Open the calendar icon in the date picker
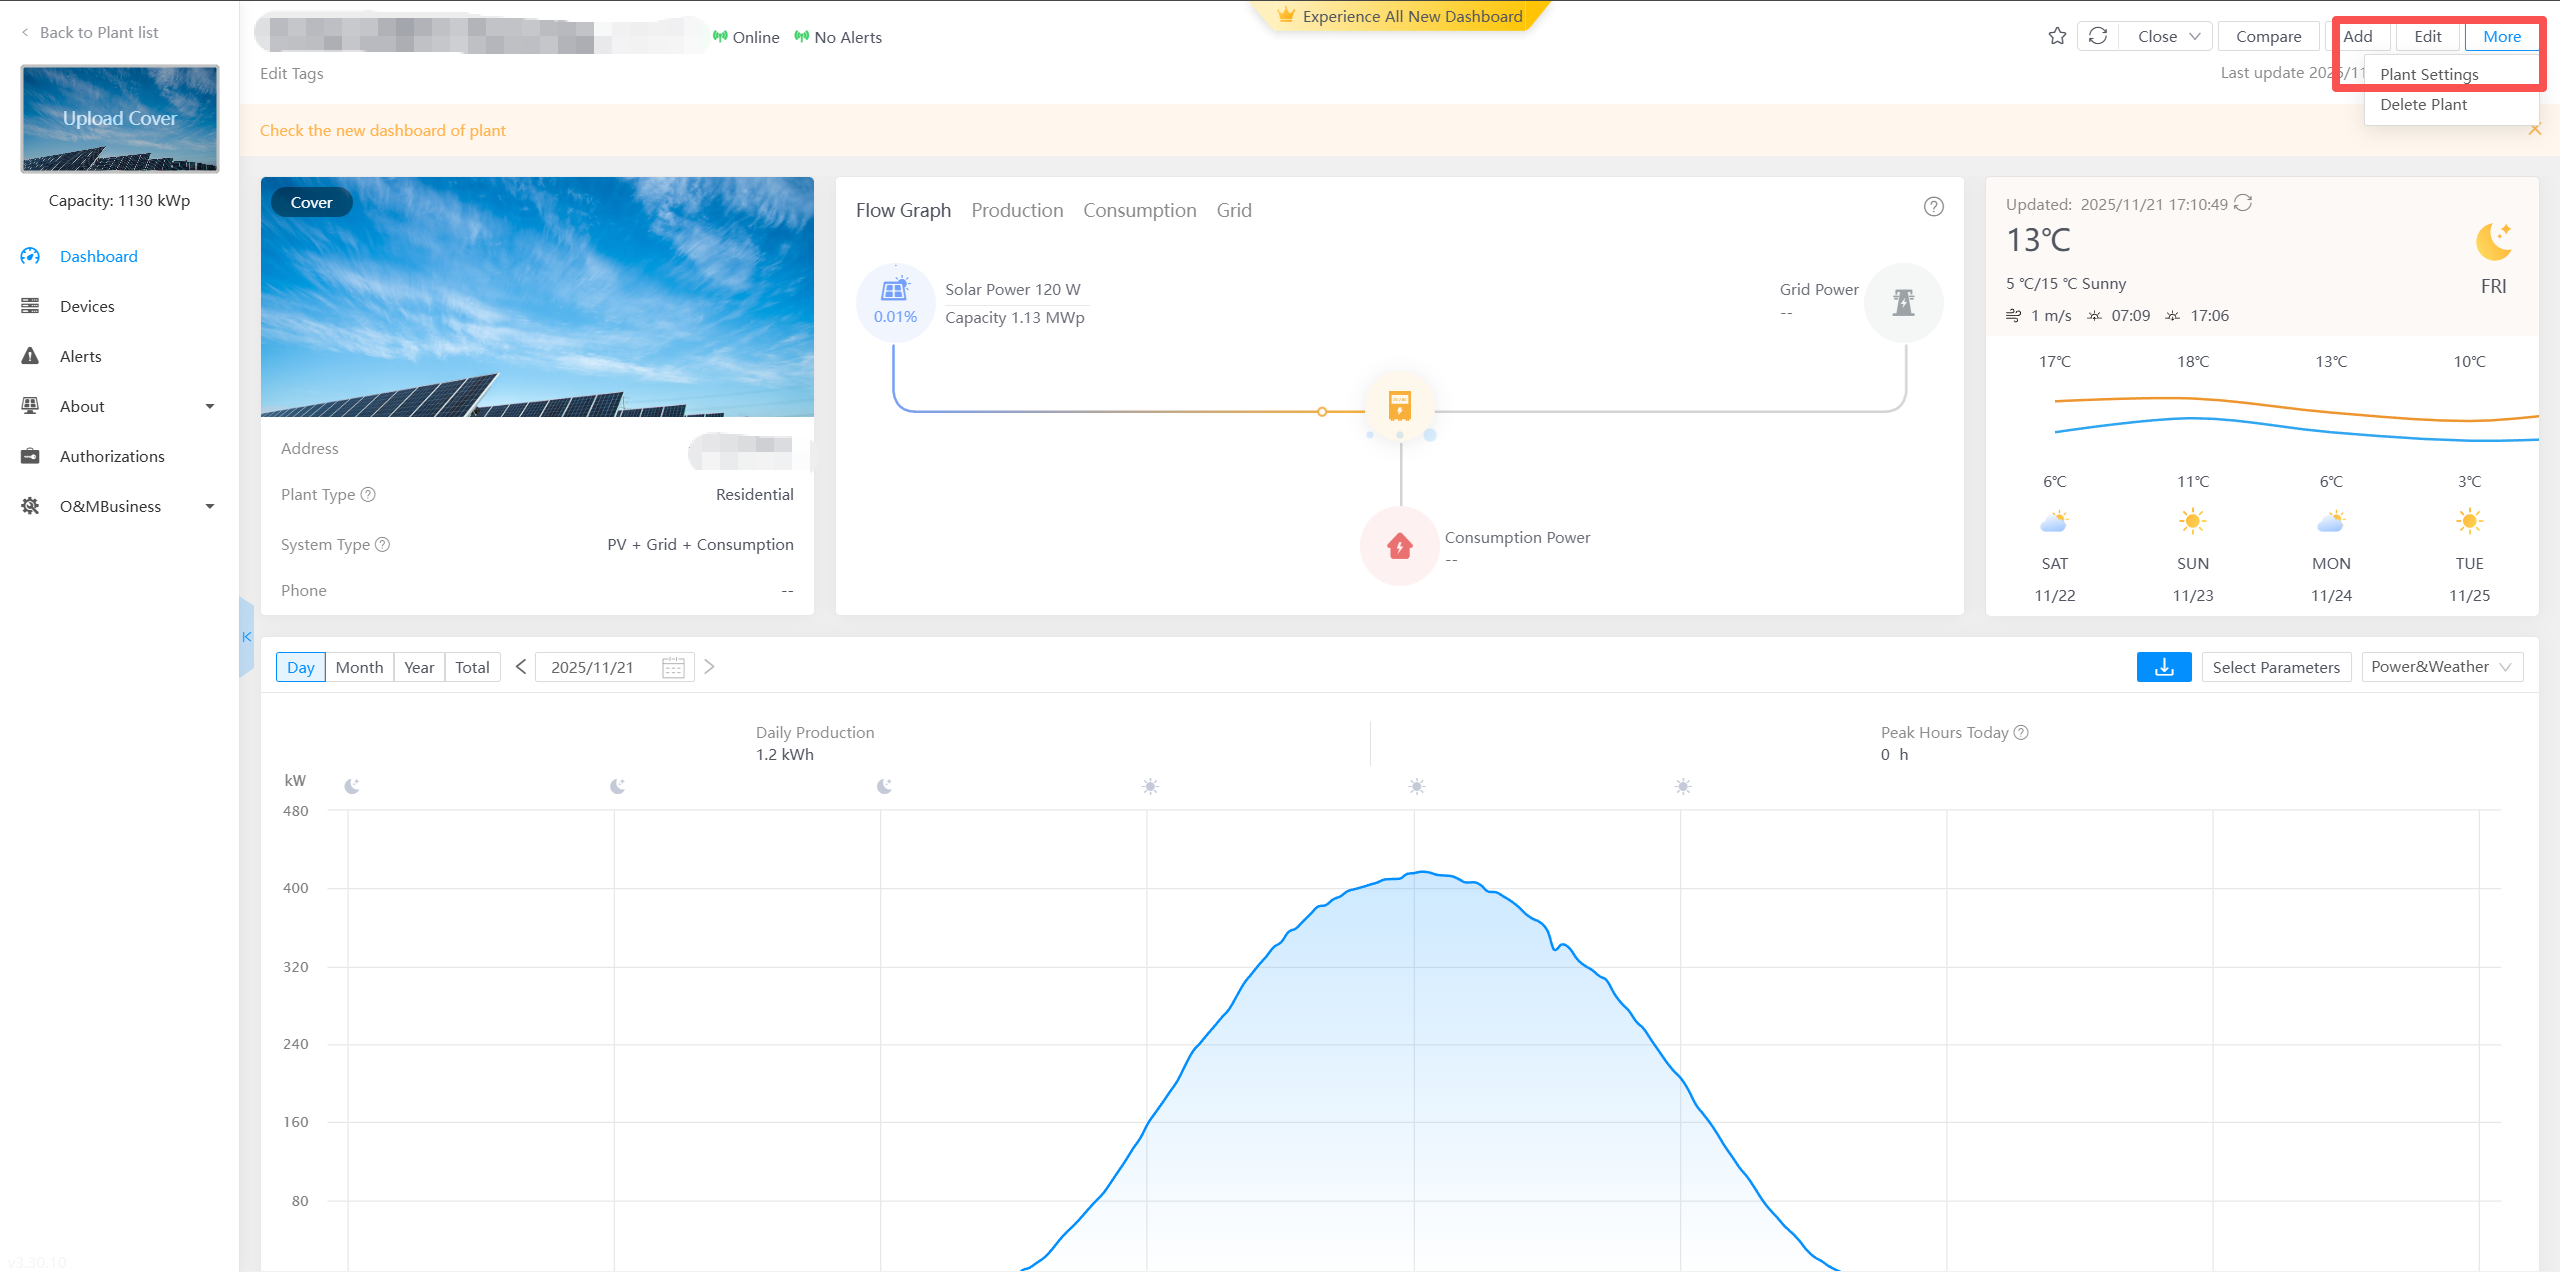 click(x=672, y=666)
